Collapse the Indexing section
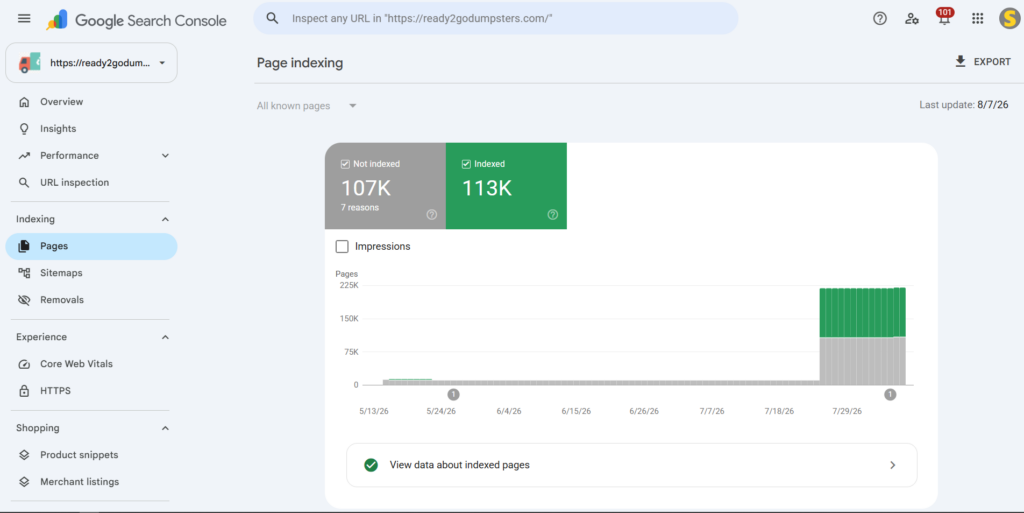Viewport: 1024px width, 513px height. (165, 219)
